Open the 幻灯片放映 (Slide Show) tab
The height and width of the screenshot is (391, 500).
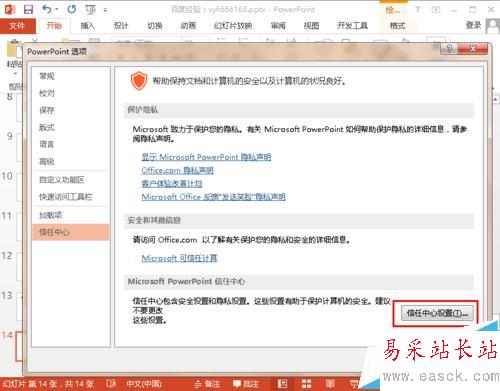coord(233,26)
